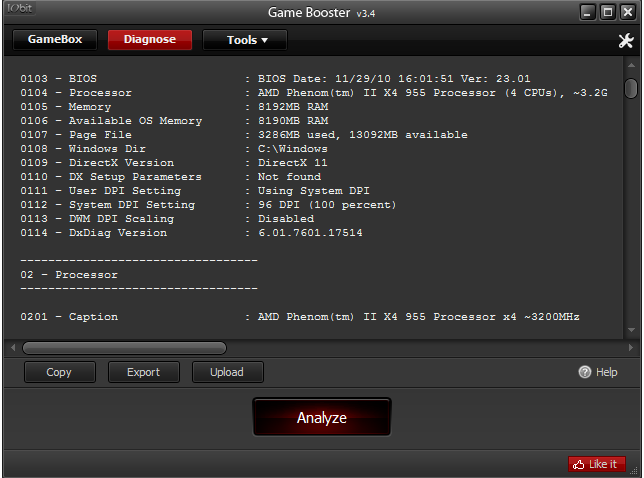This screenshot has height=478, width=644.
Task: Click the horizontal scrollbar left arrow
Action: tap(13, 348)
